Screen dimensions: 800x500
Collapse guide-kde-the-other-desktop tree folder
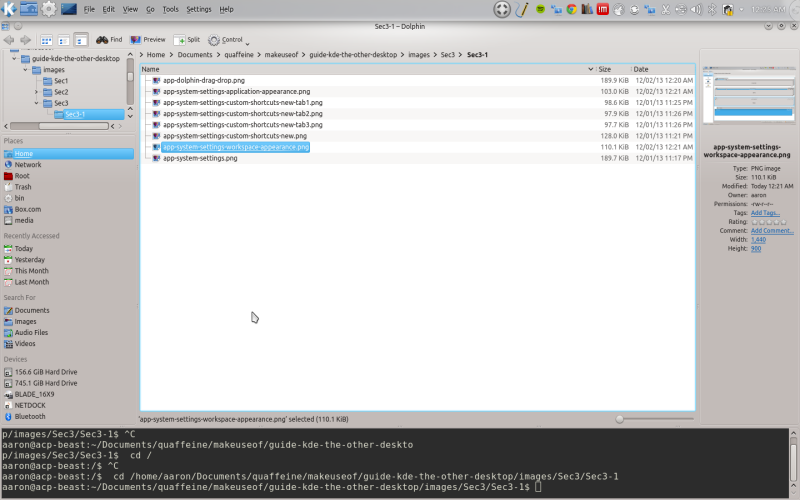click(14, 59)
